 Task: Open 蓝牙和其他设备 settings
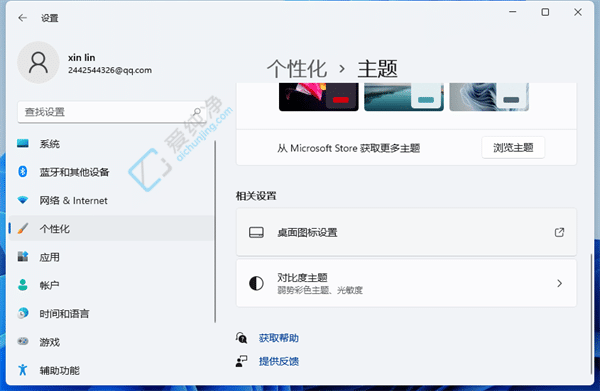click(111, 172)
